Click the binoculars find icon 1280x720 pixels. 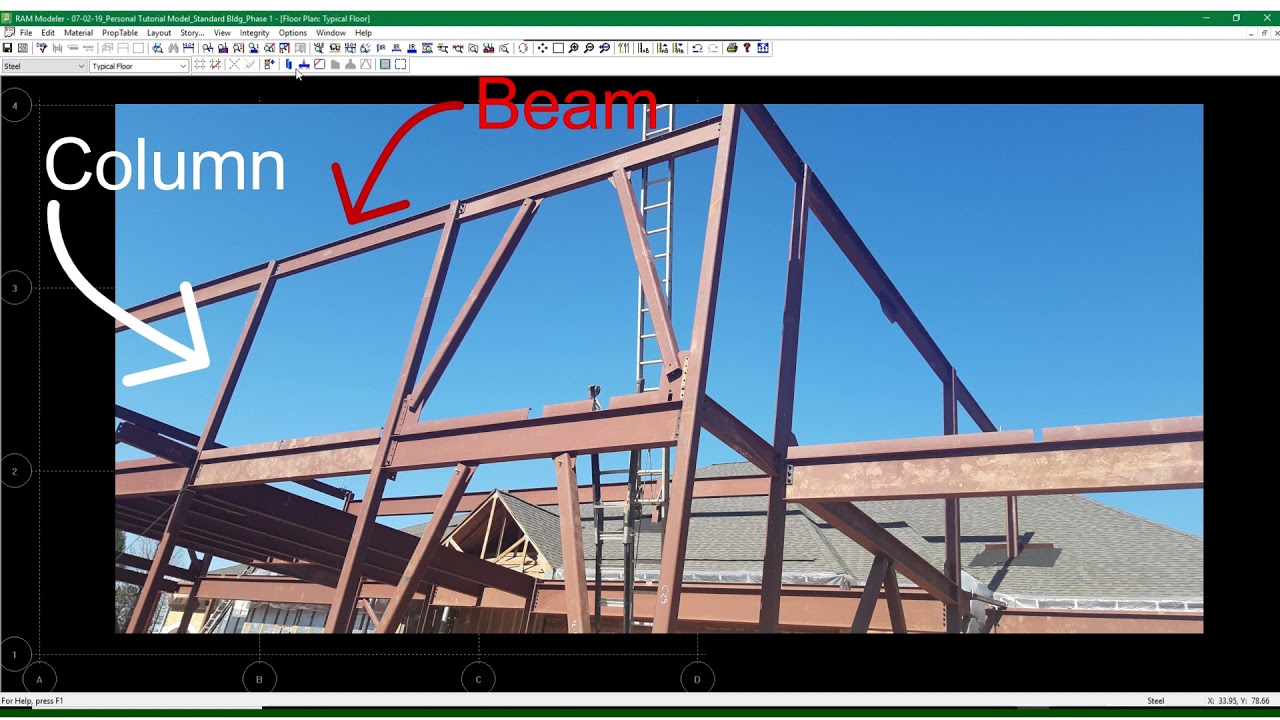[x=173, y=48]
